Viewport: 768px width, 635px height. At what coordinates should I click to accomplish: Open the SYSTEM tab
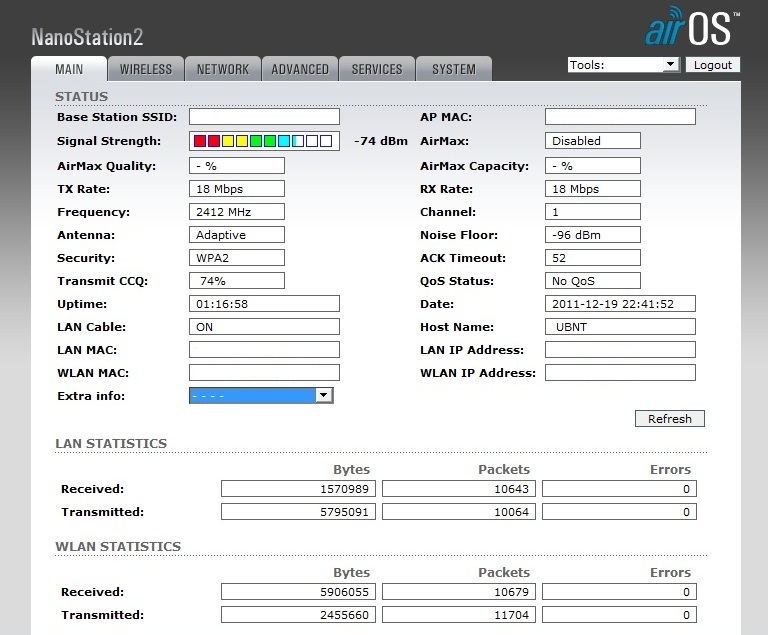(454, 69)
